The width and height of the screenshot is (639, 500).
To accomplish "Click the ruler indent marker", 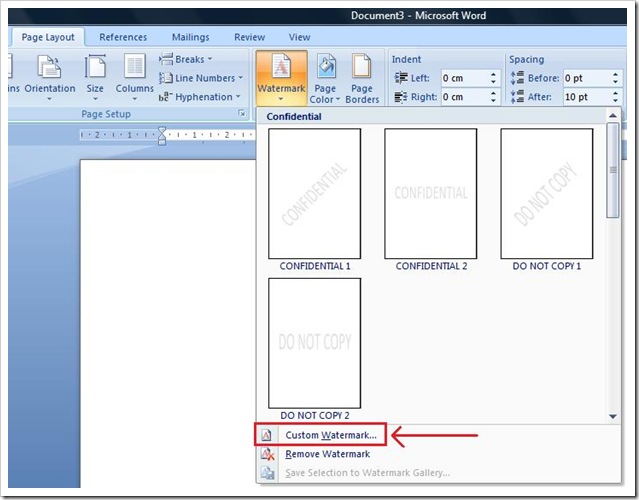I will (x=162, y=135).
